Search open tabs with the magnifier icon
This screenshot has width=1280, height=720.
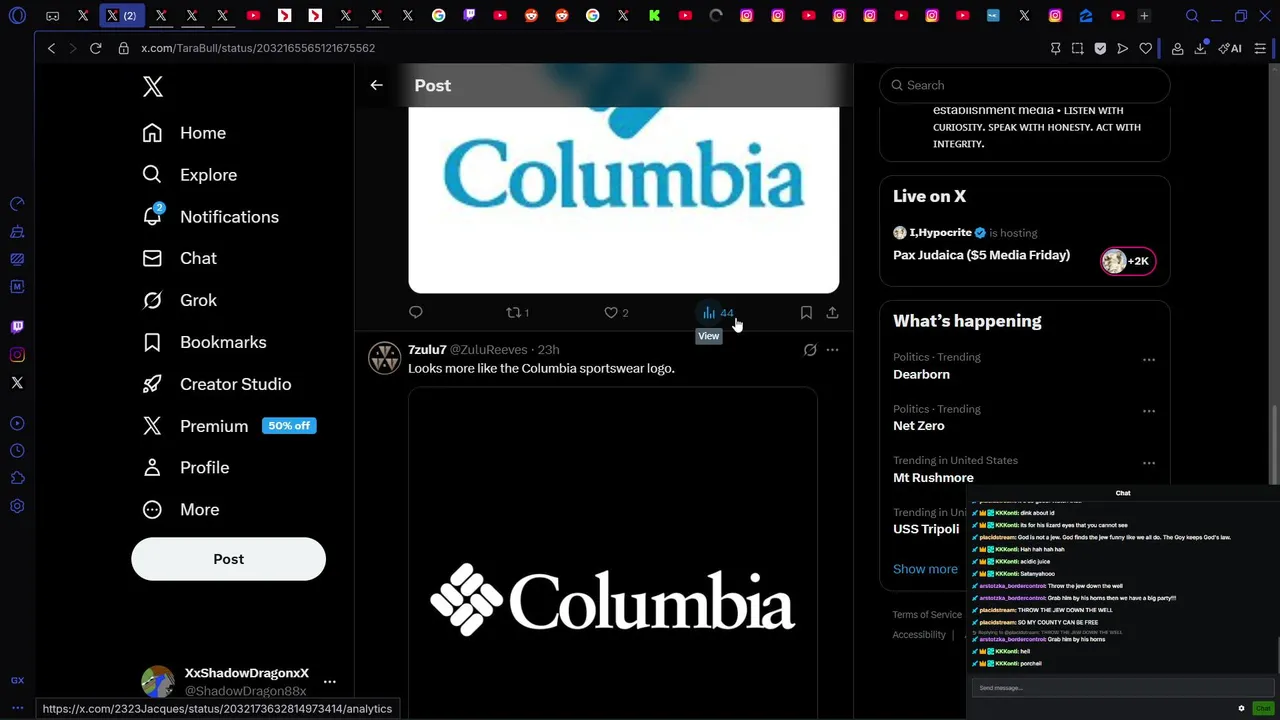coord(1192,16)
